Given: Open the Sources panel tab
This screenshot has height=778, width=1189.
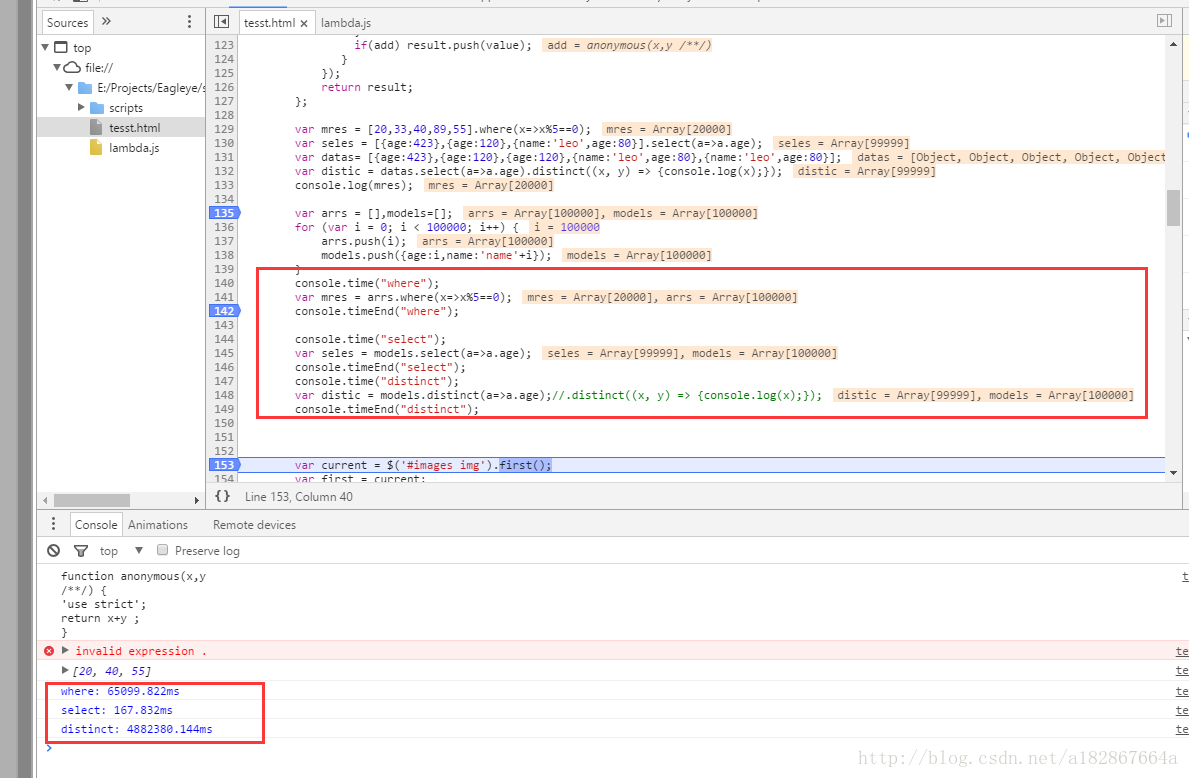Looking at the screenshot, I should coord(67,23).
